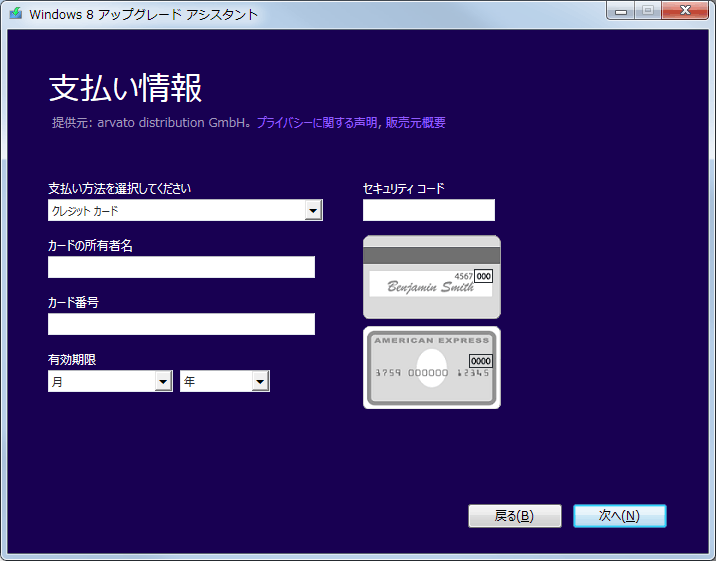Click the Windows 8 Upgrade Assistant title icon
Viewport: 716px width, 561px height.
coord(16,13)
